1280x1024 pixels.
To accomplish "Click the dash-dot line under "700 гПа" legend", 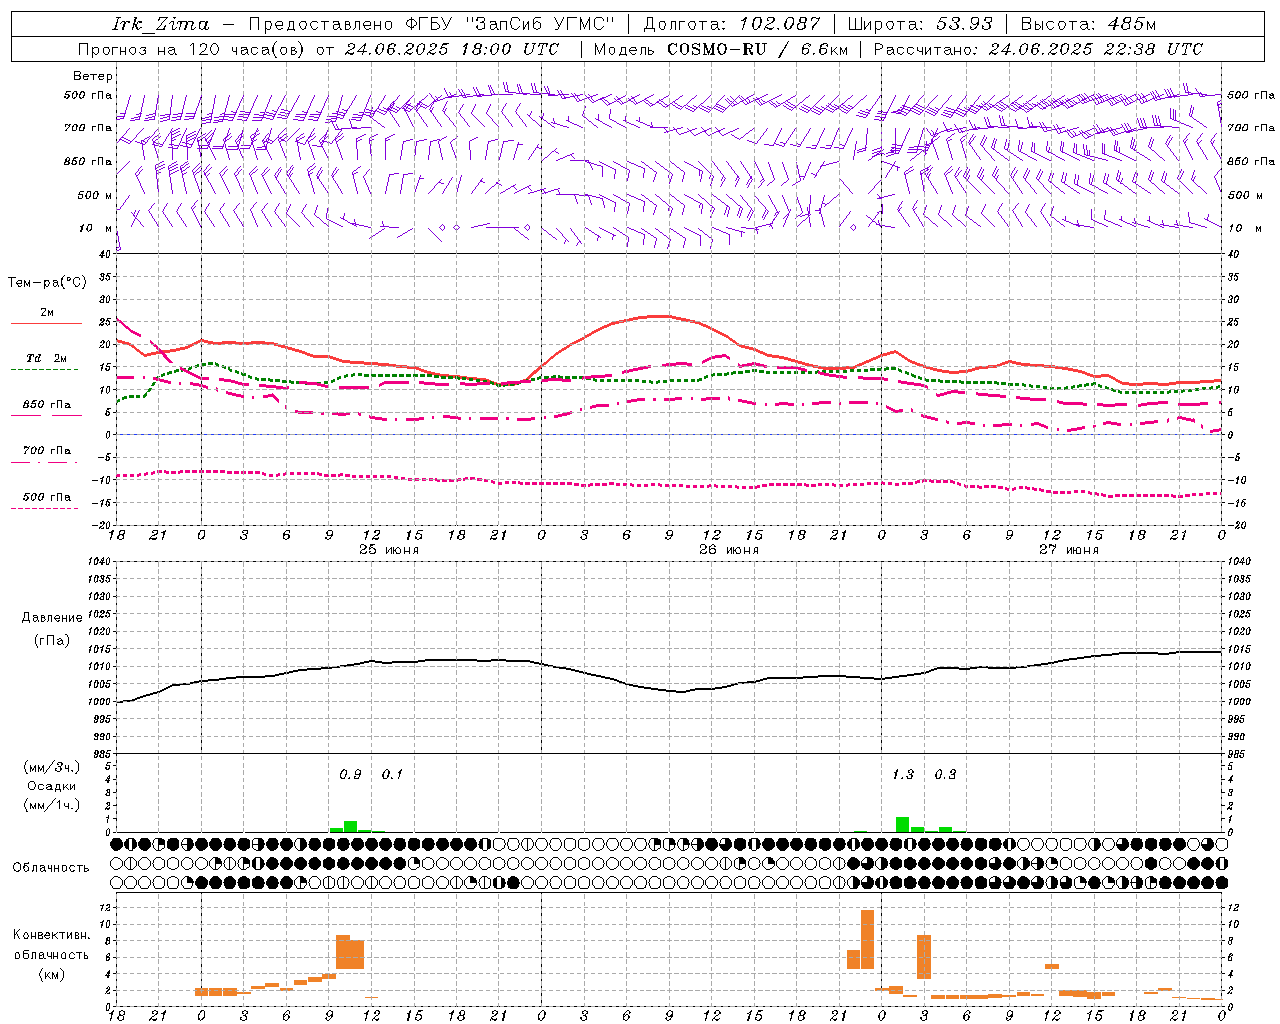I will (x=46, y=463).
